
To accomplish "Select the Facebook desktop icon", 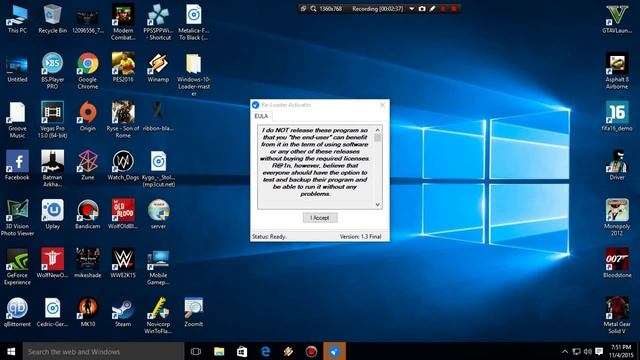I will point(17,165).
